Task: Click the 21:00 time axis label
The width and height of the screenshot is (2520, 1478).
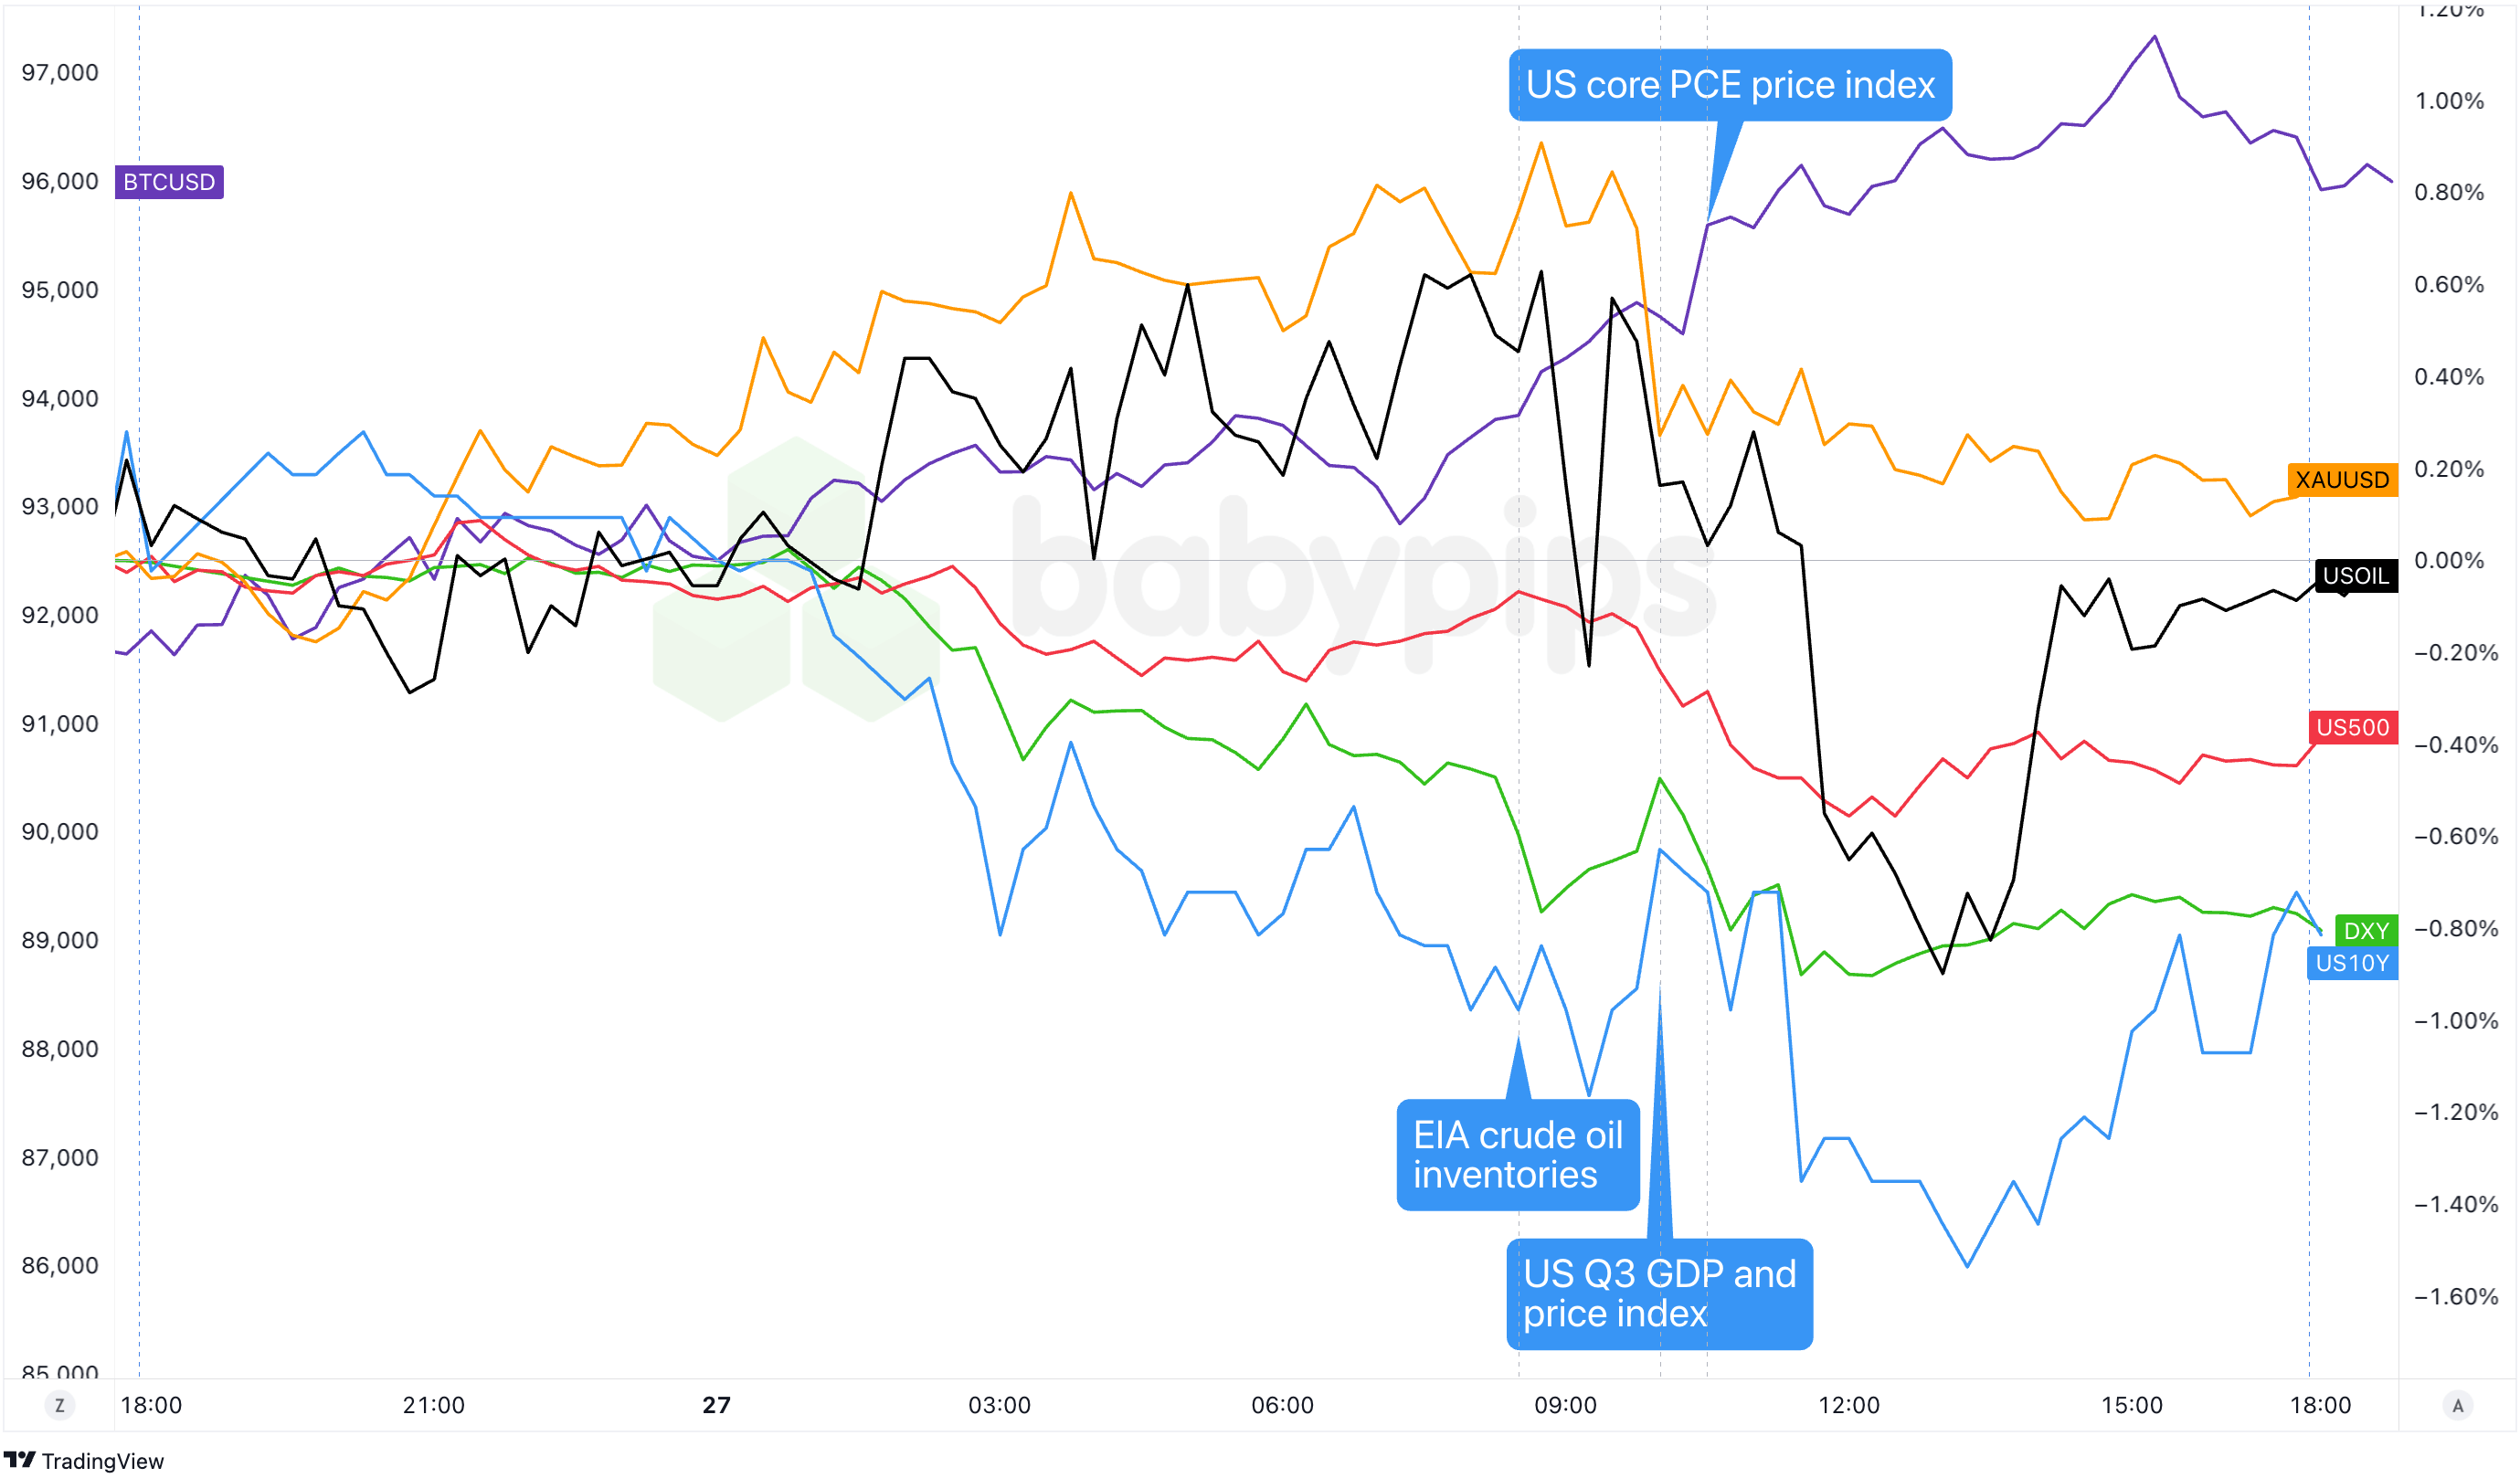Action: [x=433, y=1405]
